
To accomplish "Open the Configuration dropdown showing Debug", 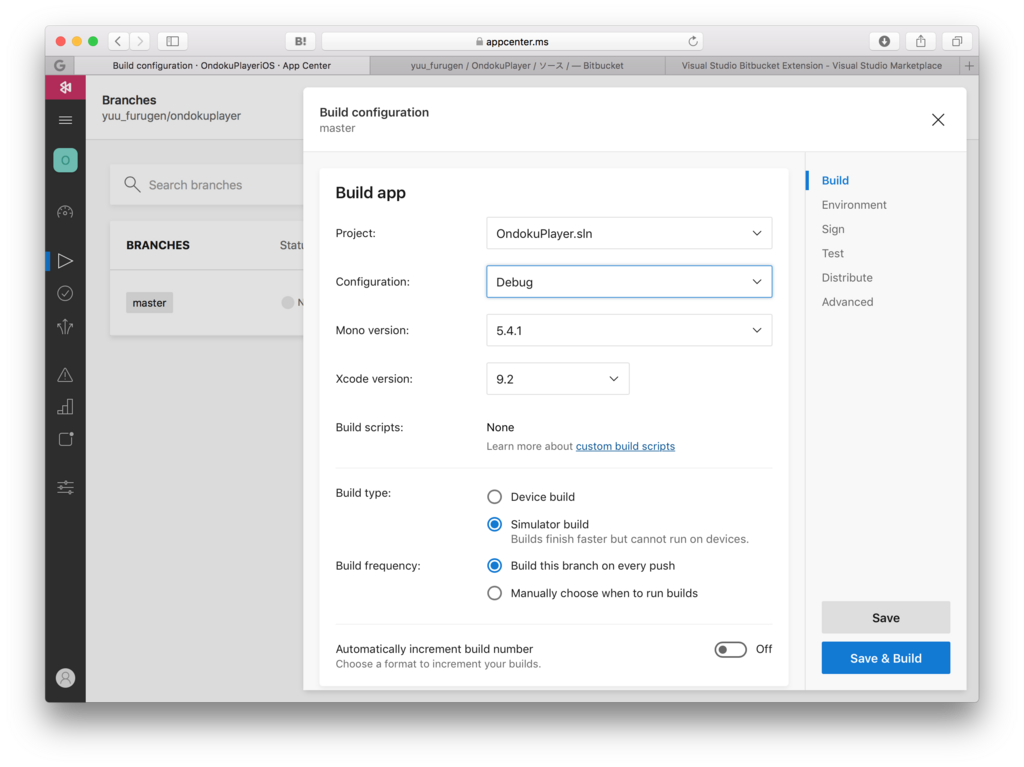I will pos(629,282).
